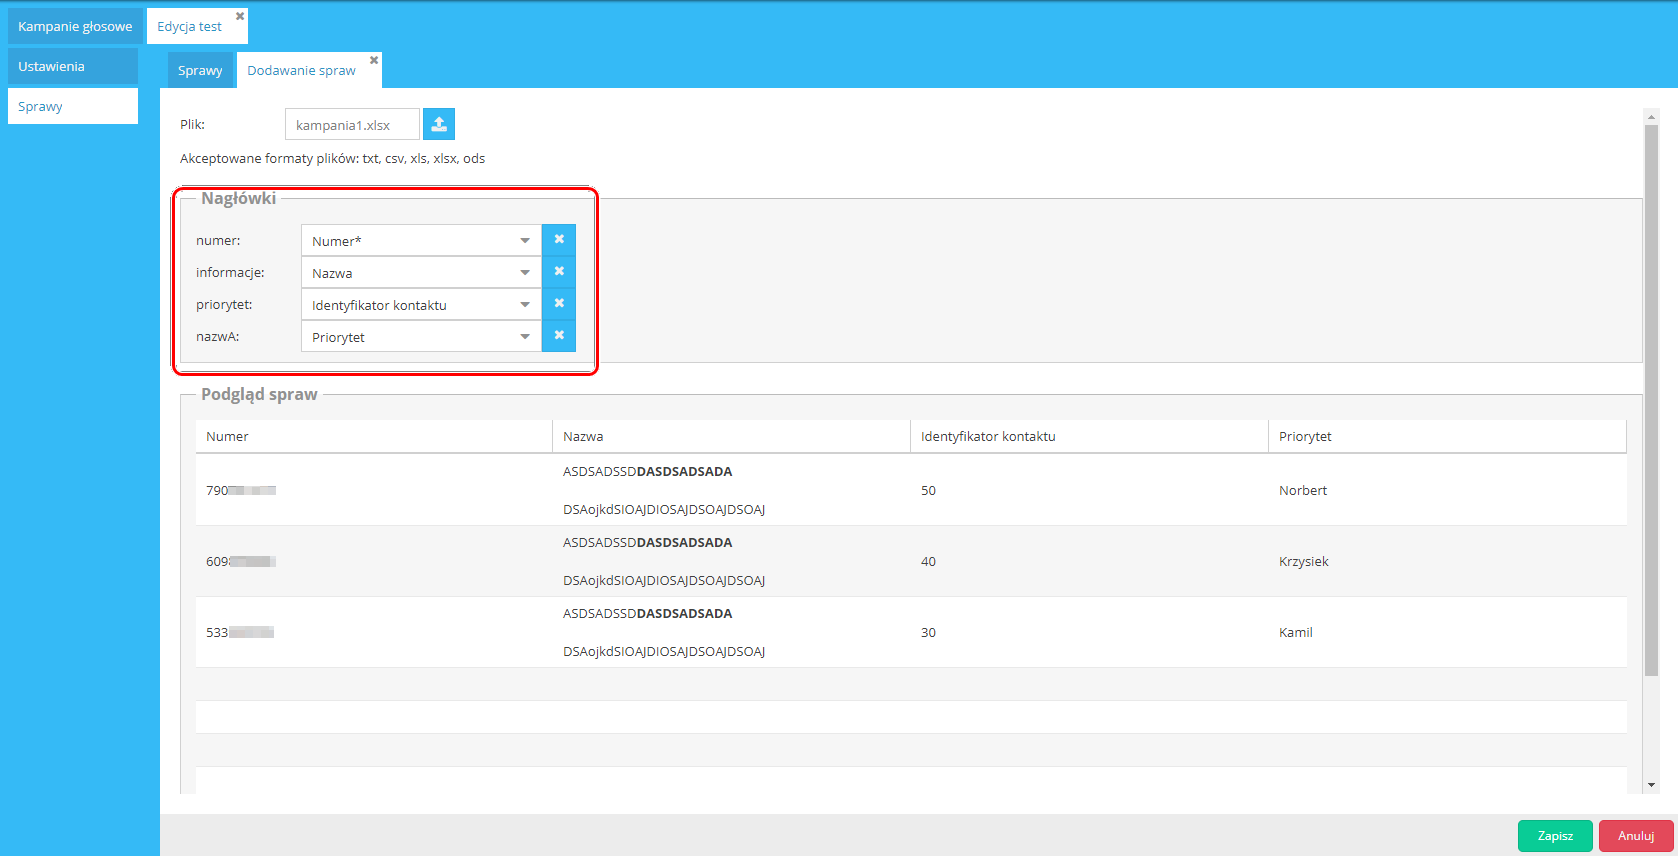Click the kampania1.xlsx file input field
This screenshot has height=856, width=1678.
[x=352, y=124]
